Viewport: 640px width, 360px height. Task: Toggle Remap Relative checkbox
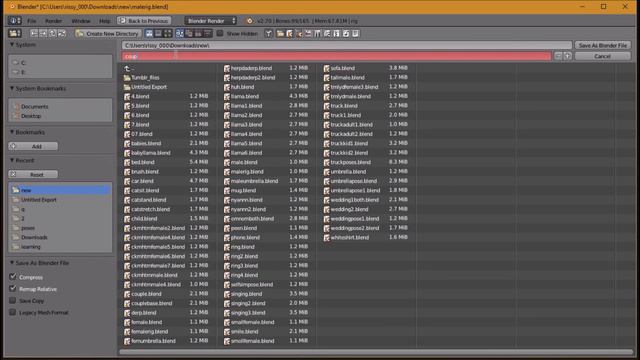coord(13,289)
